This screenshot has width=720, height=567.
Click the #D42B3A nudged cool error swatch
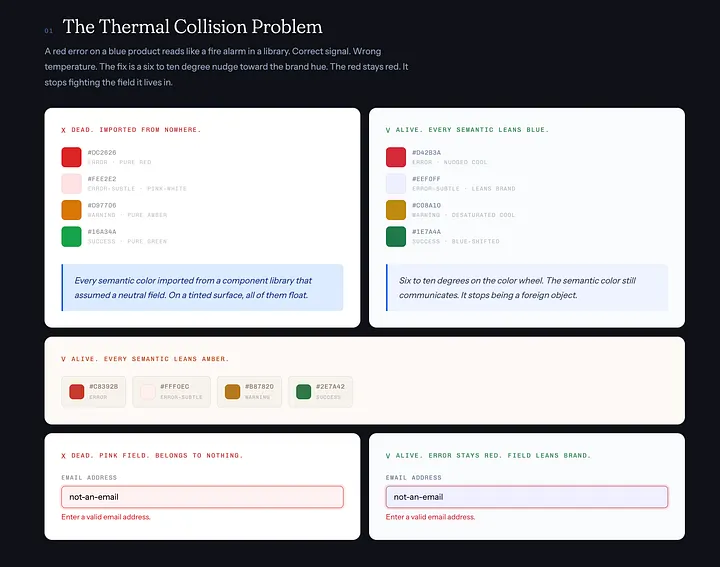[396, 157]
